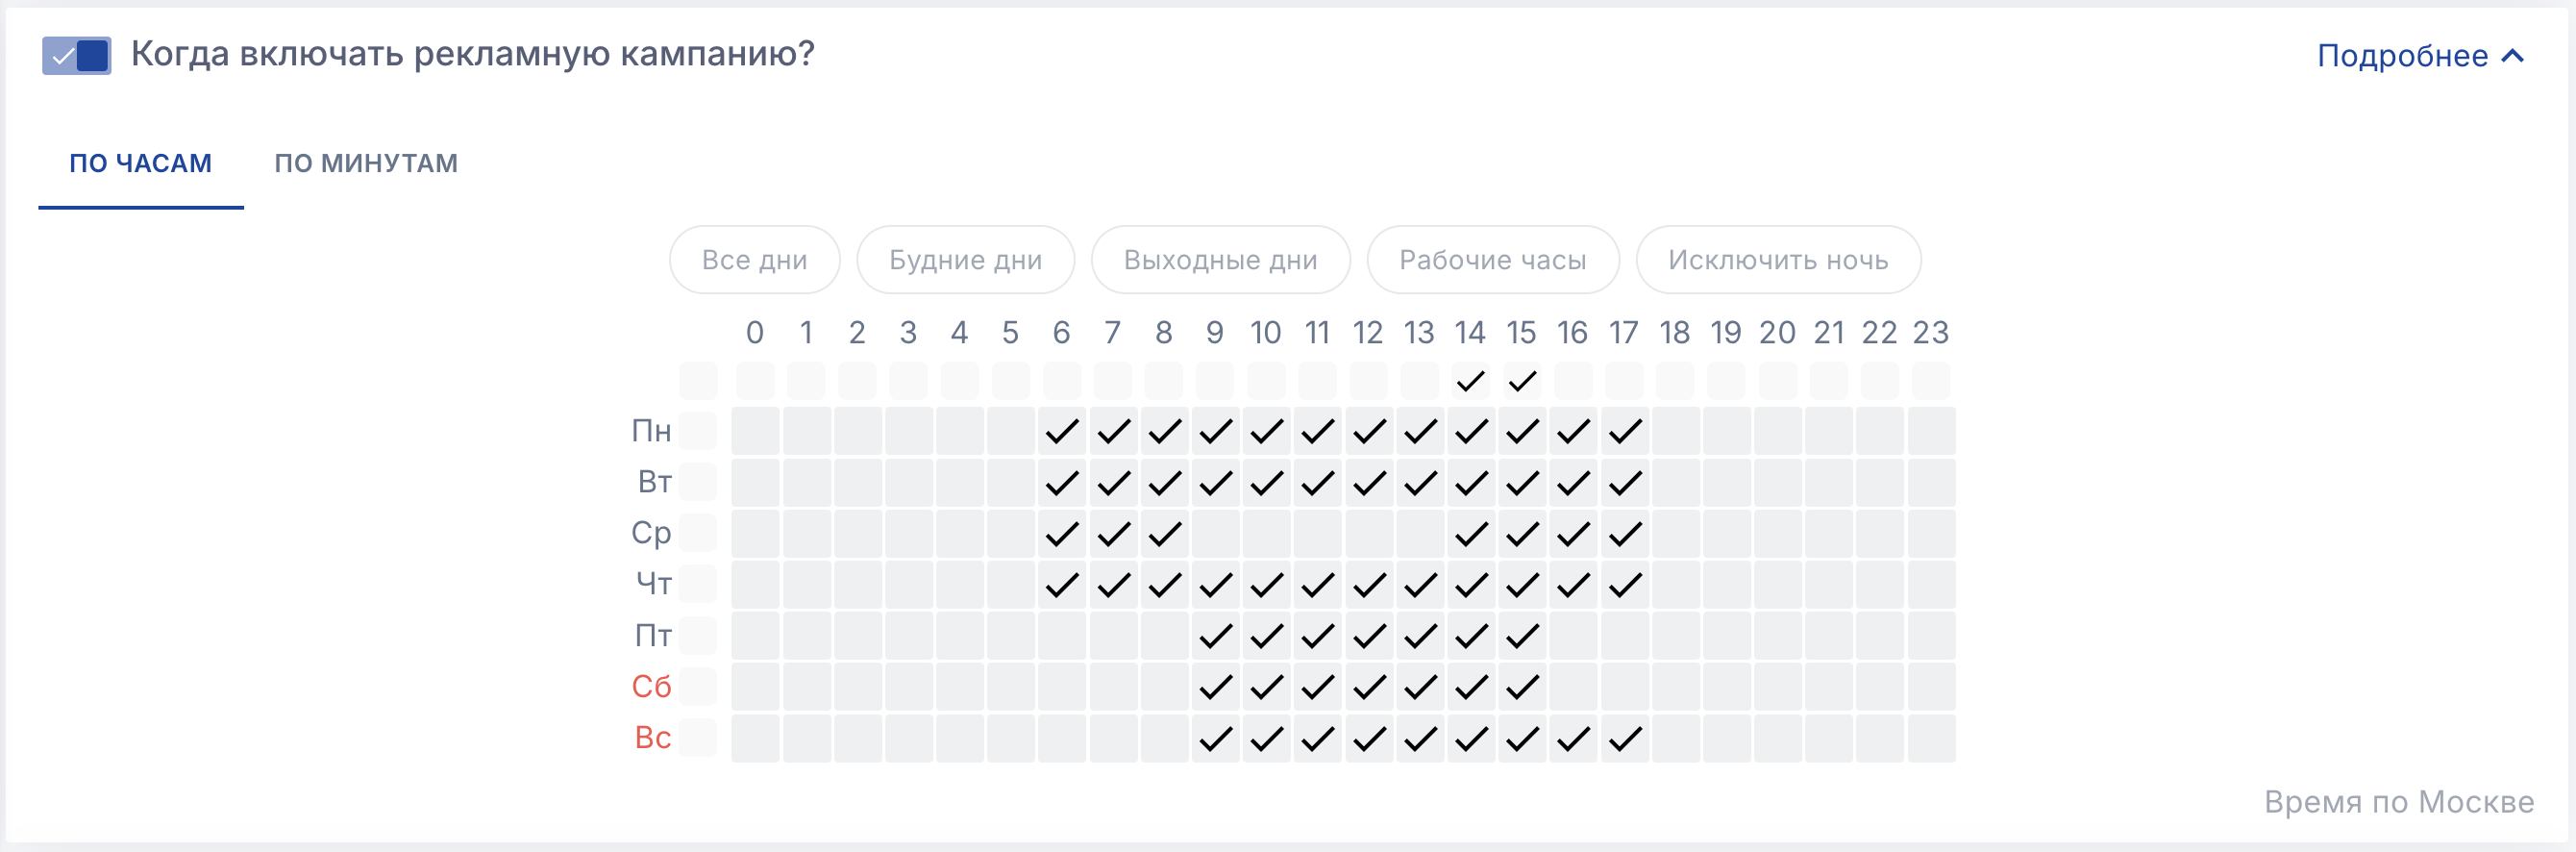The image size is (2576, 852).
Task: Click the Все дни preset button
Action: point(754,260)
